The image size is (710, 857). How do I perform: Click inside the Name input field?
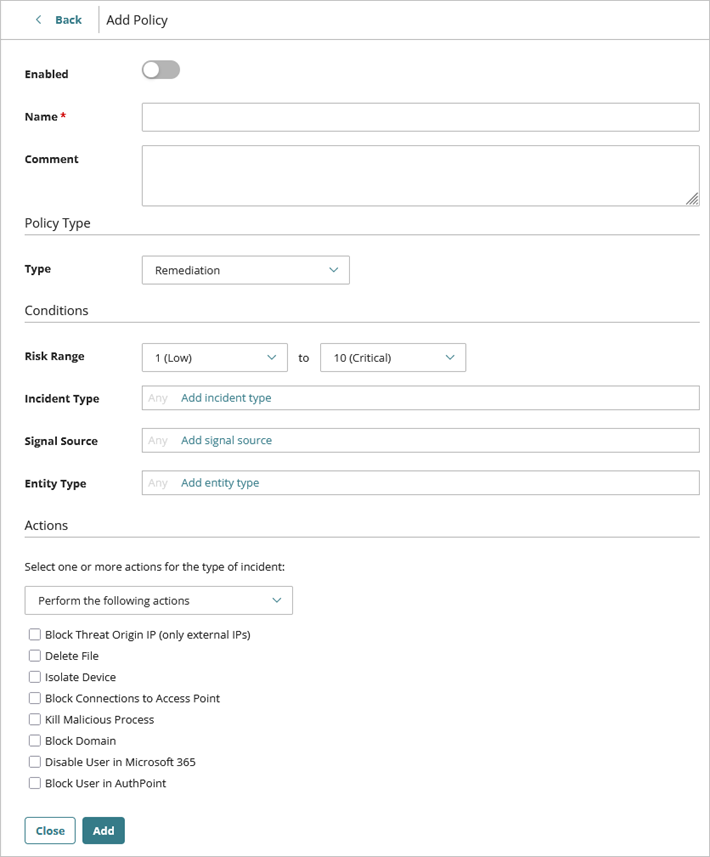420,117
